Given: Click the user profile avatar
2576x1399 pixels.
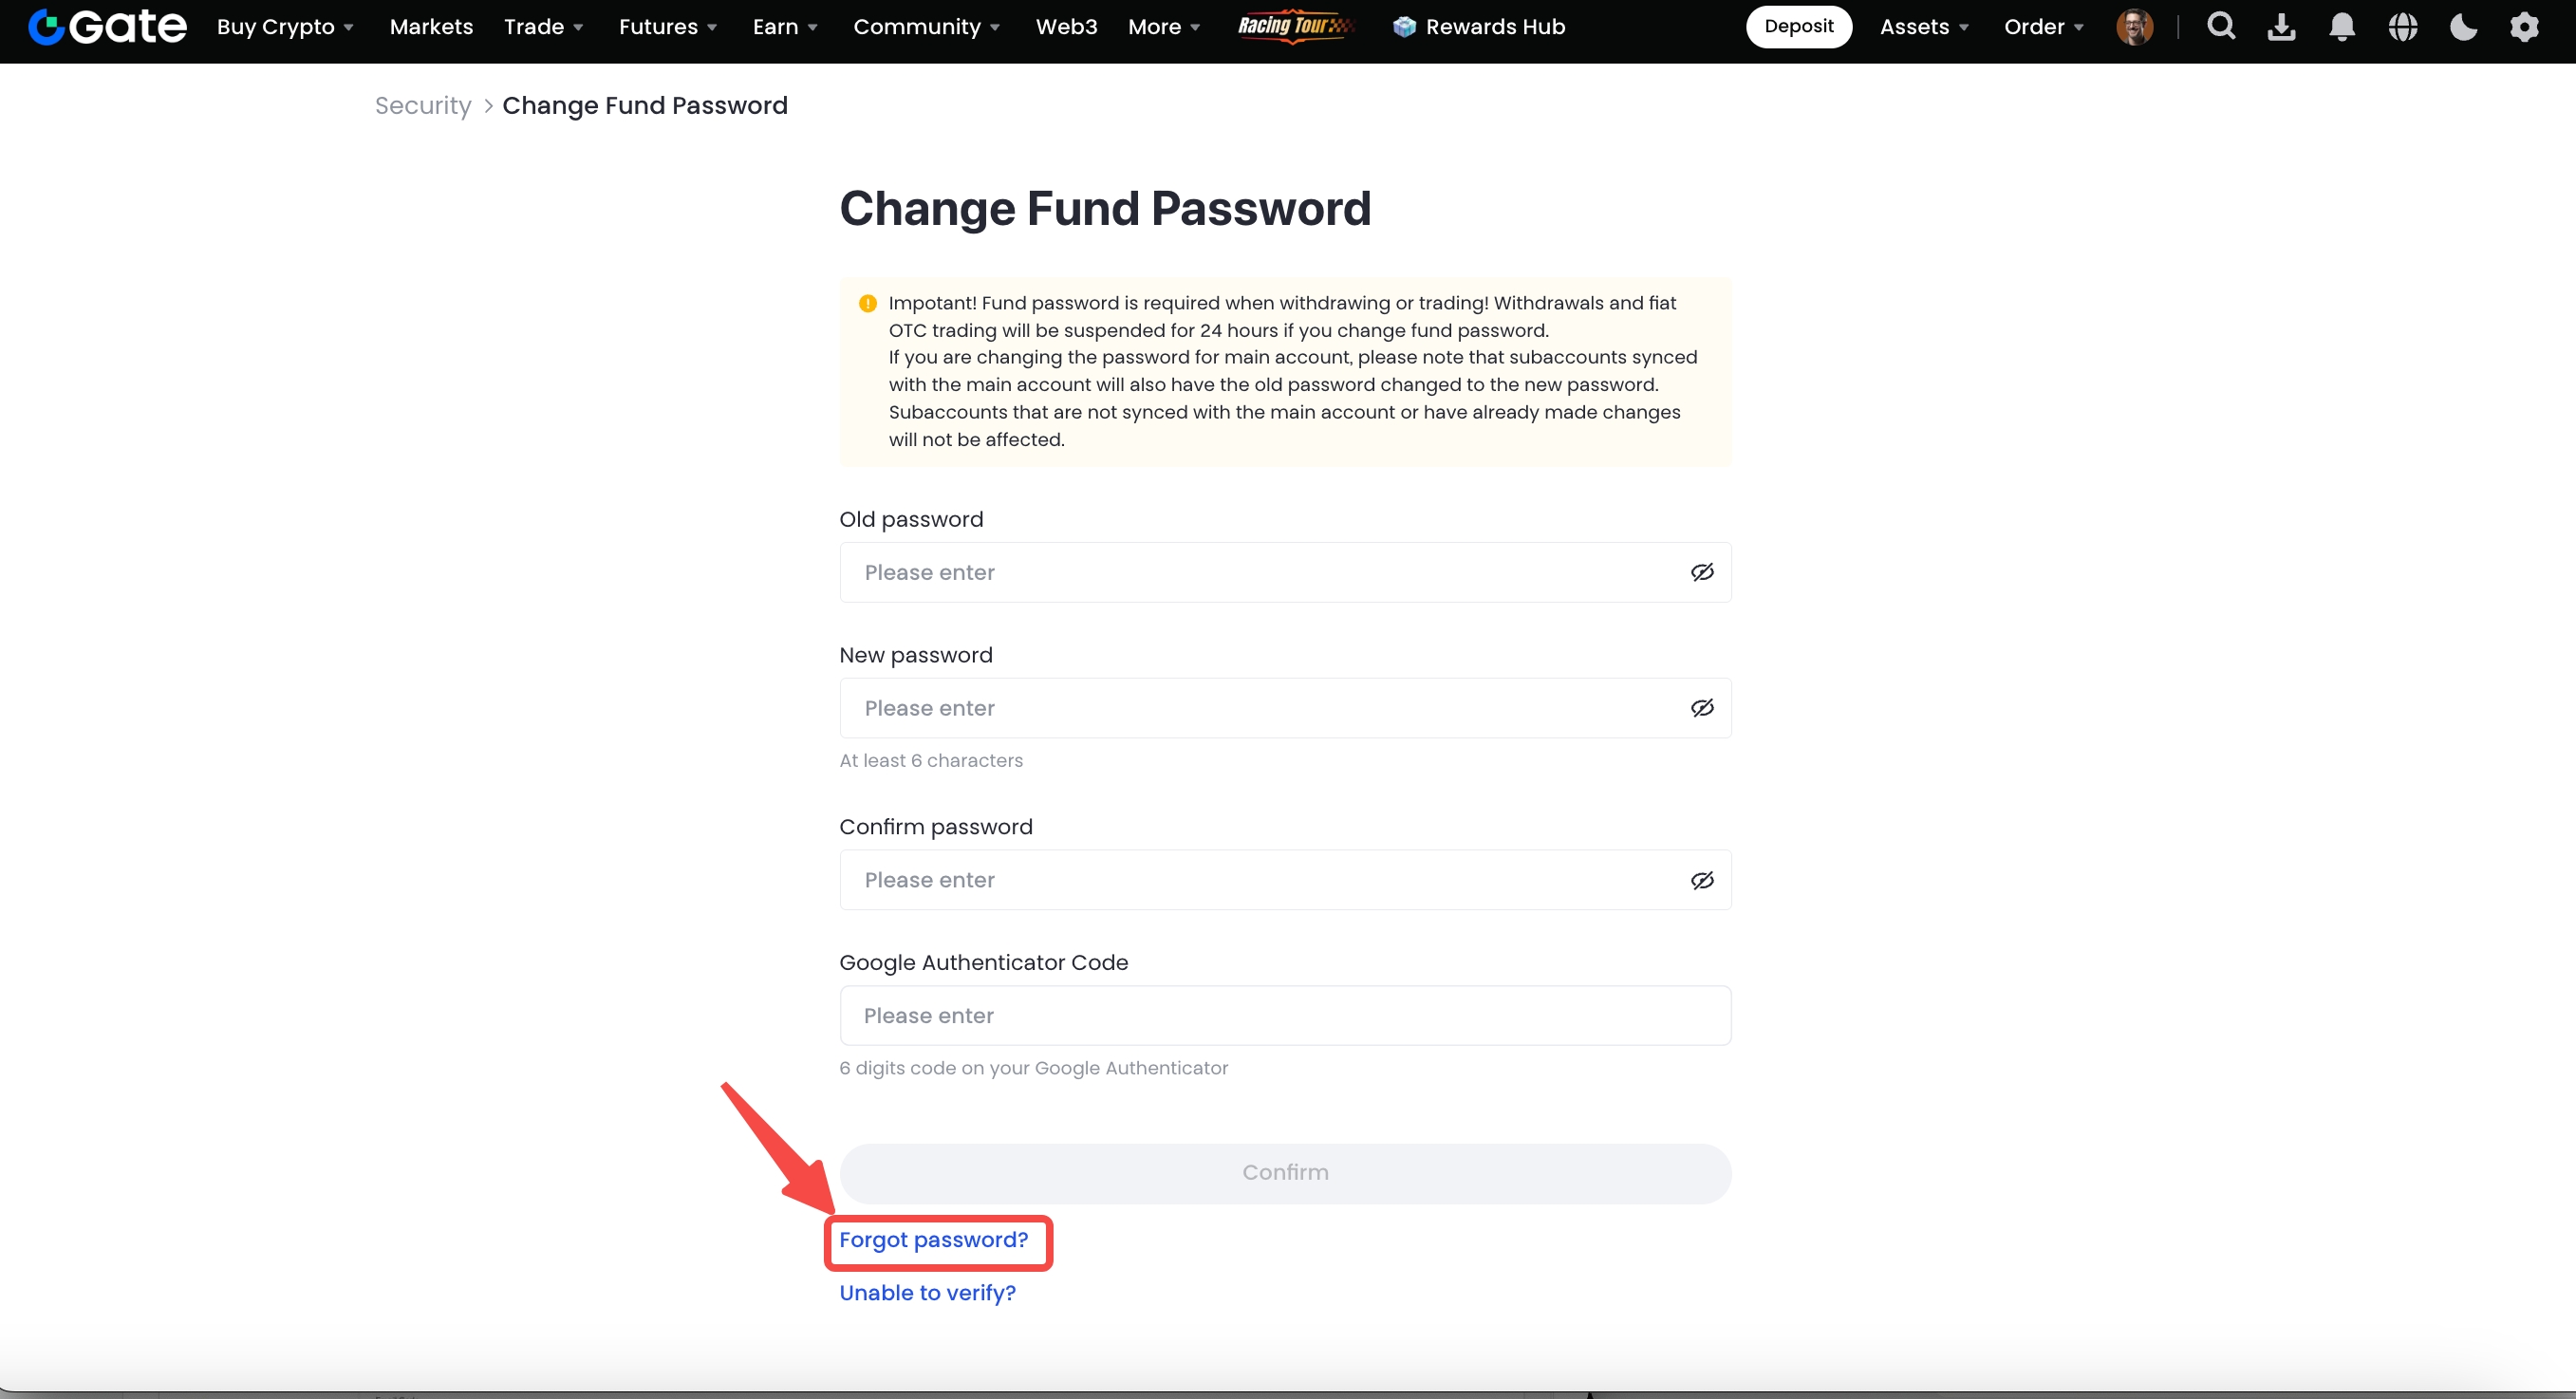Looking at the screenshot, I should [2134, 27].
